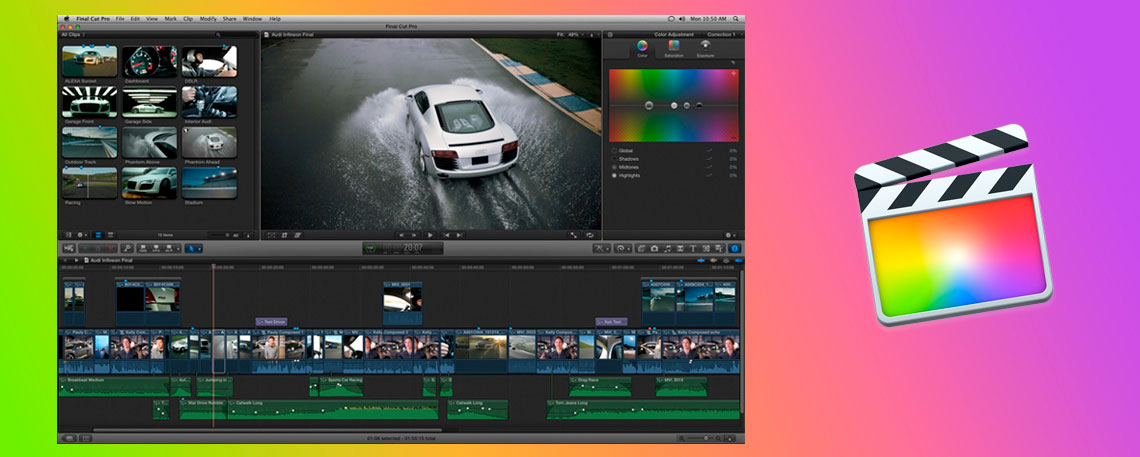Open the Photos browser camera icon

point(654,248)
